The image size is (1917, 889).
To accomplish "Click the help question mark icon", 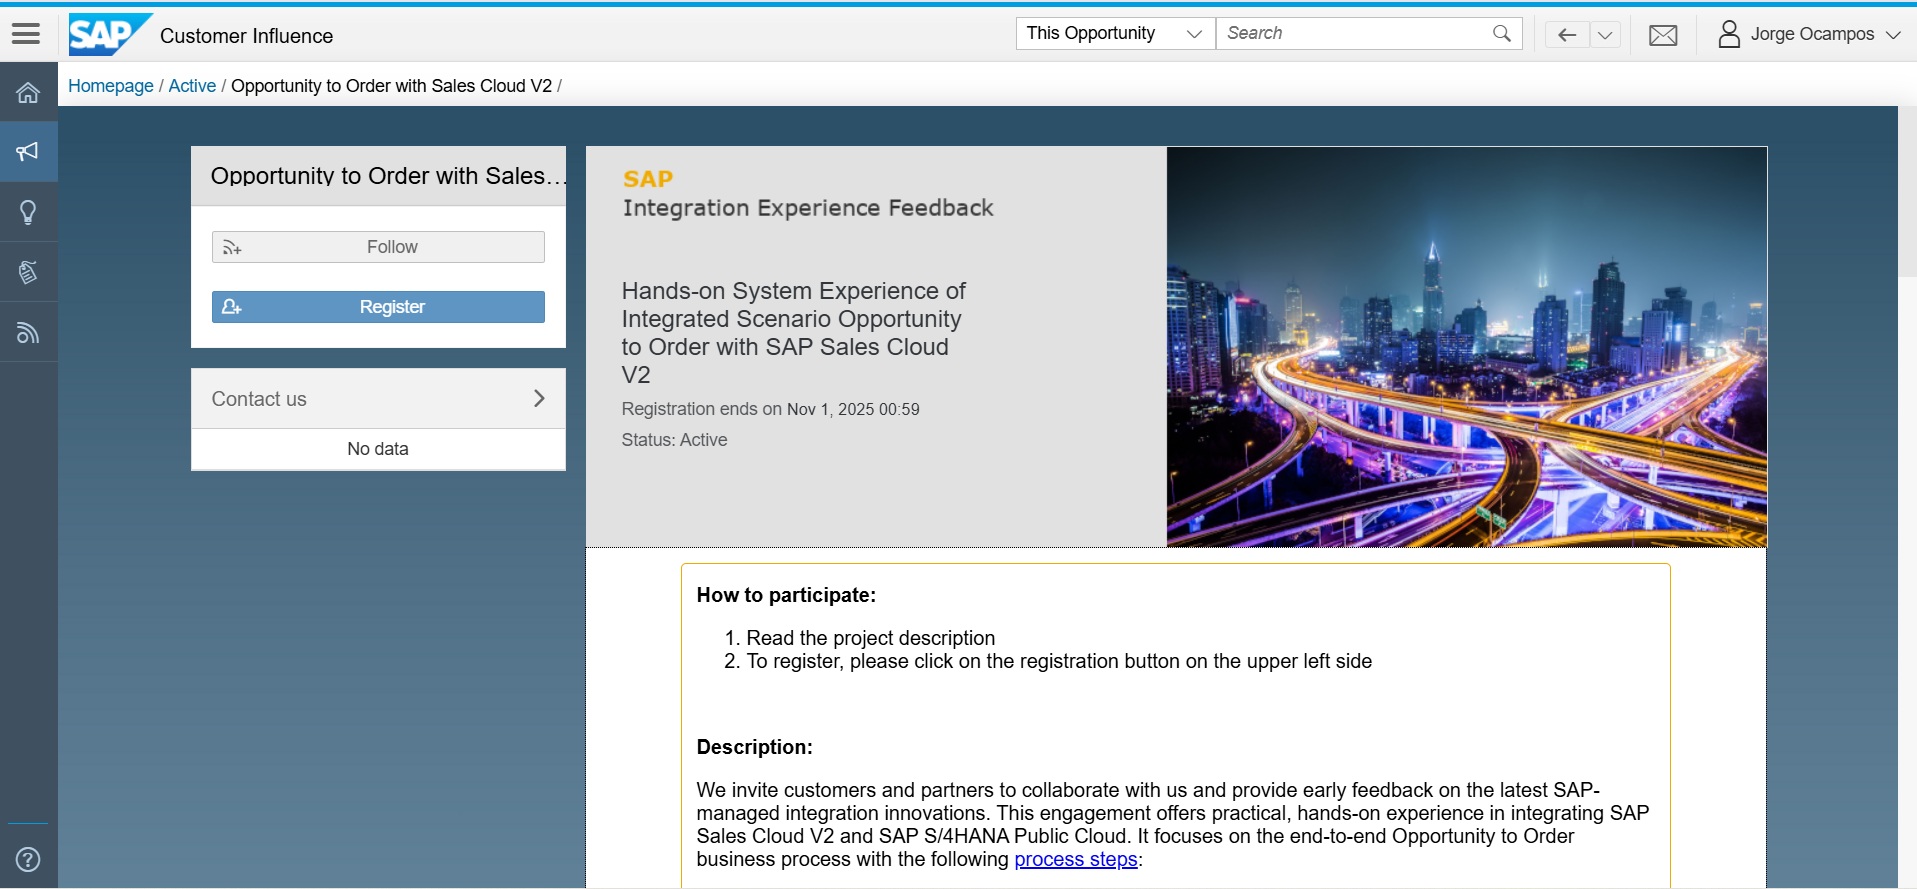I will 28,859.
